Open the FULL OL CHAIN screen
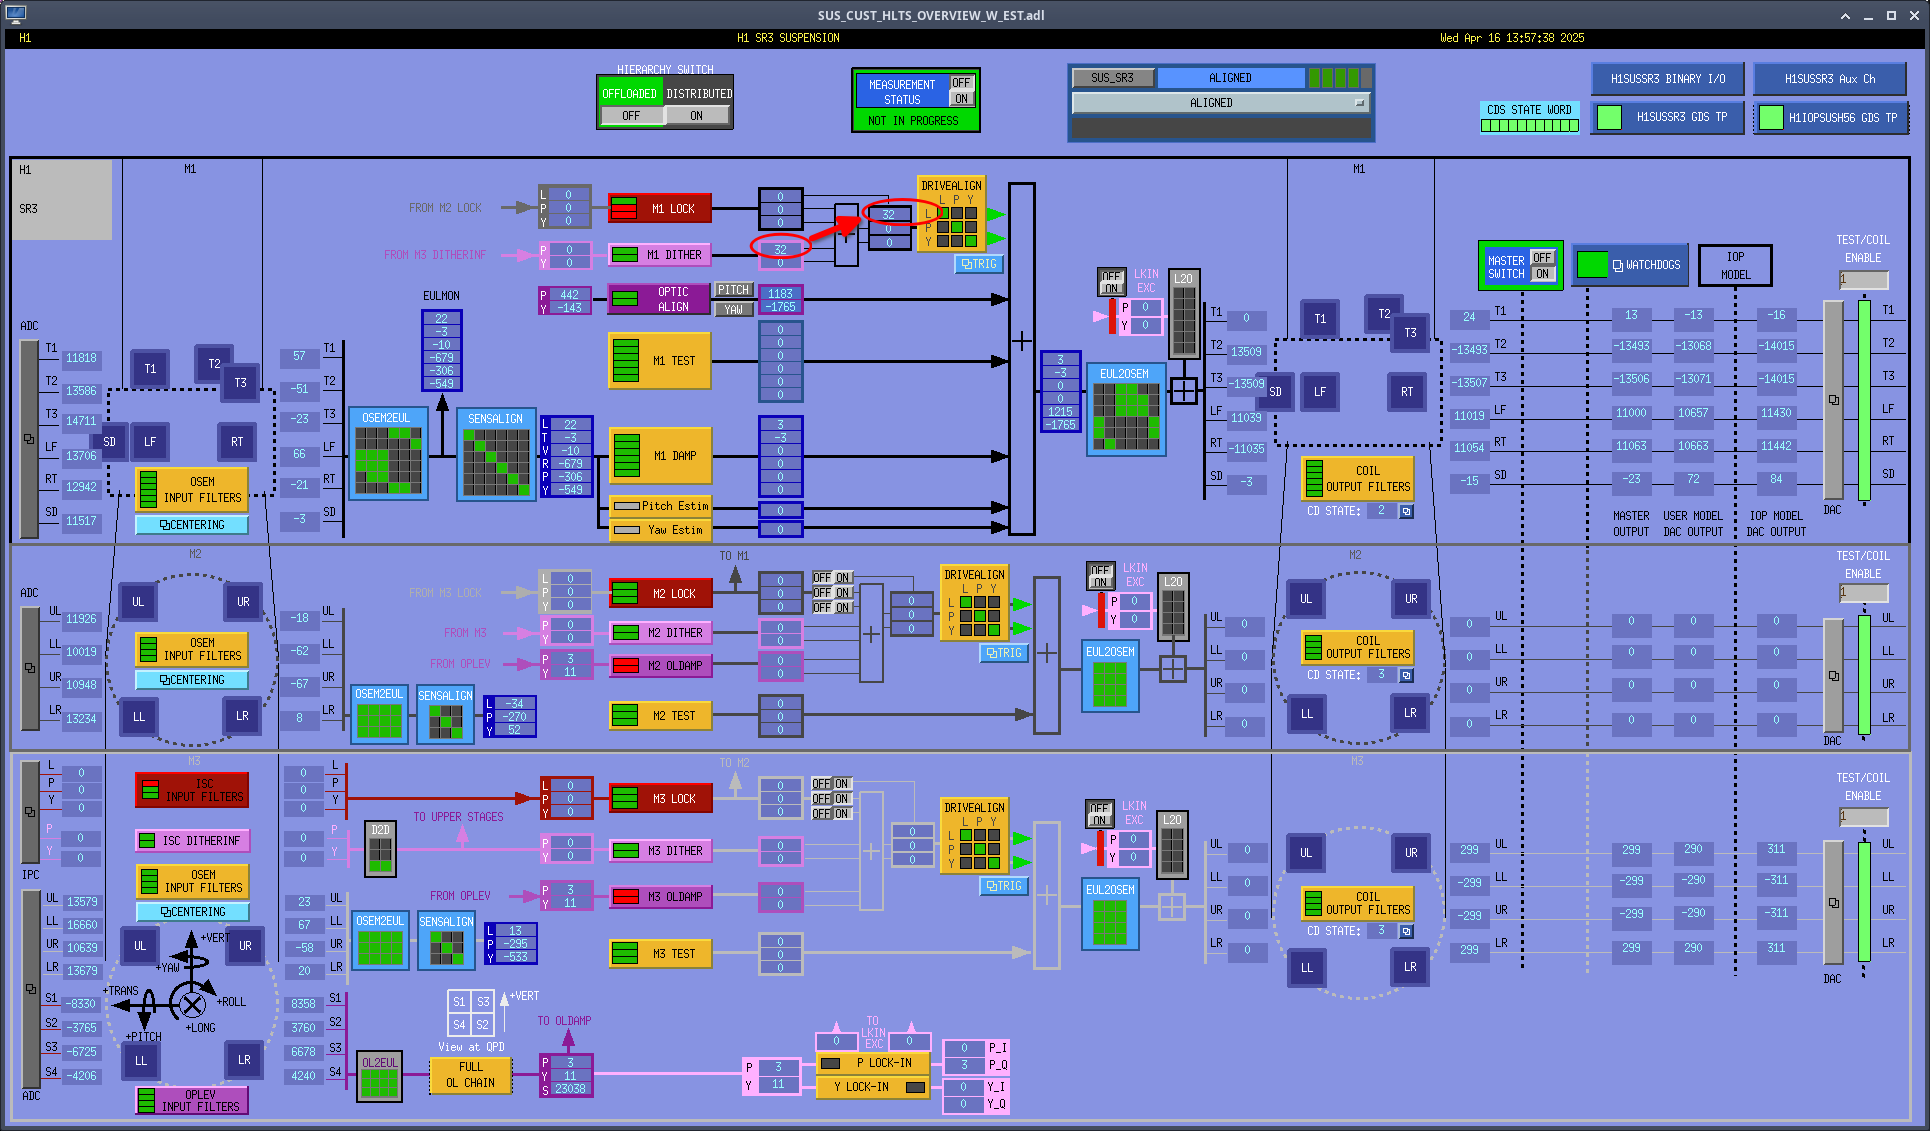The image size is (1930, 1131). point(471,1075)
